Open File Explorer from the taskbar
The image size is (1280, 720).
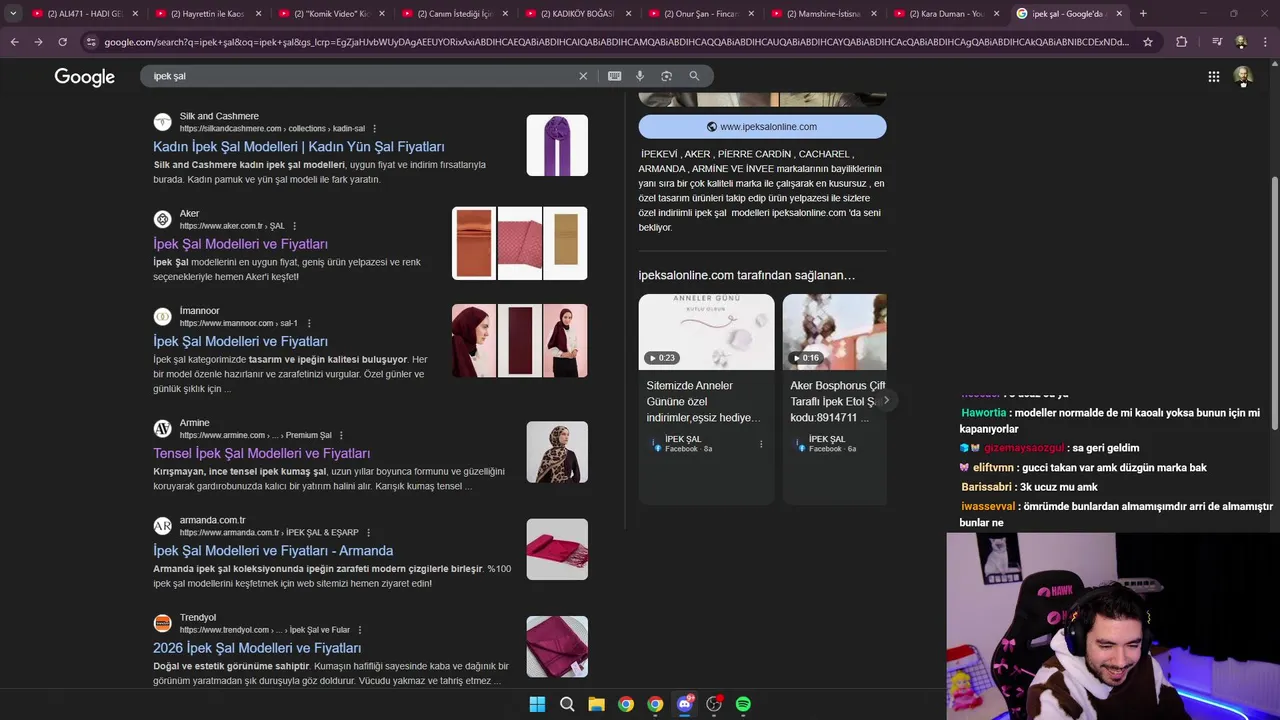tap(596, 704)
